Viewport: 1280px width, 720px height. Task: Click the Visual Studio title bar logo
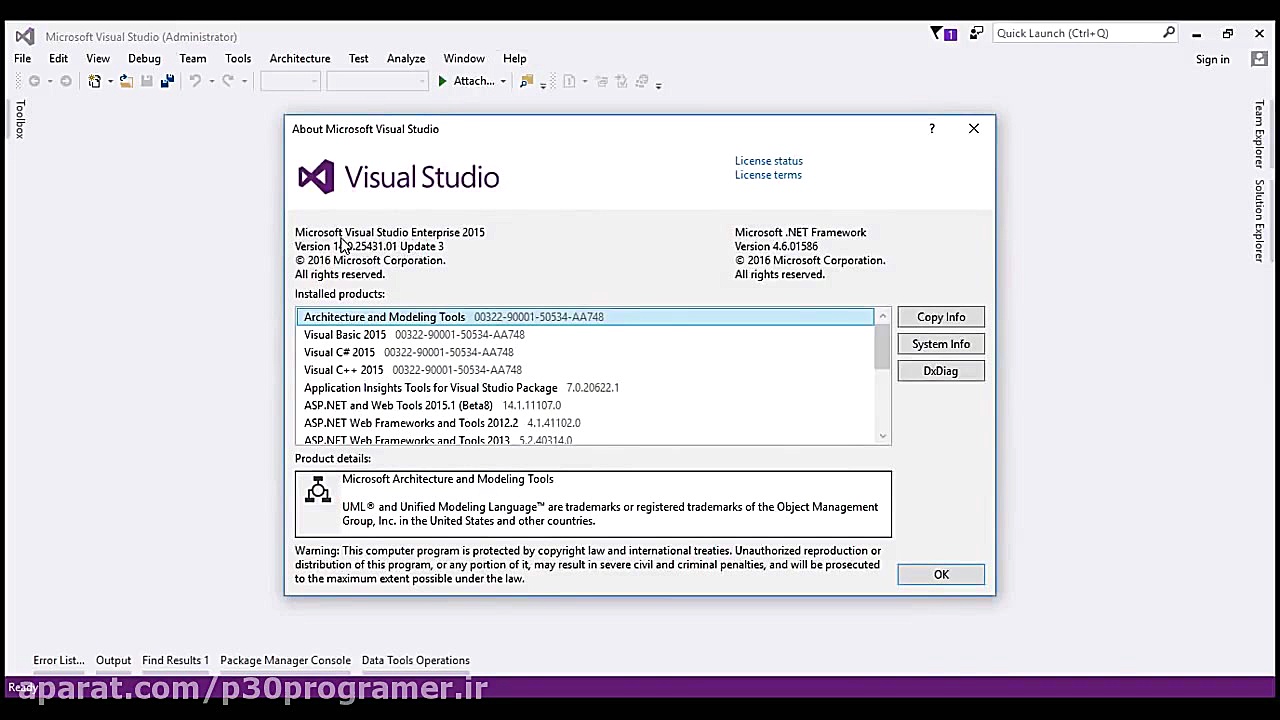(25, 37)
